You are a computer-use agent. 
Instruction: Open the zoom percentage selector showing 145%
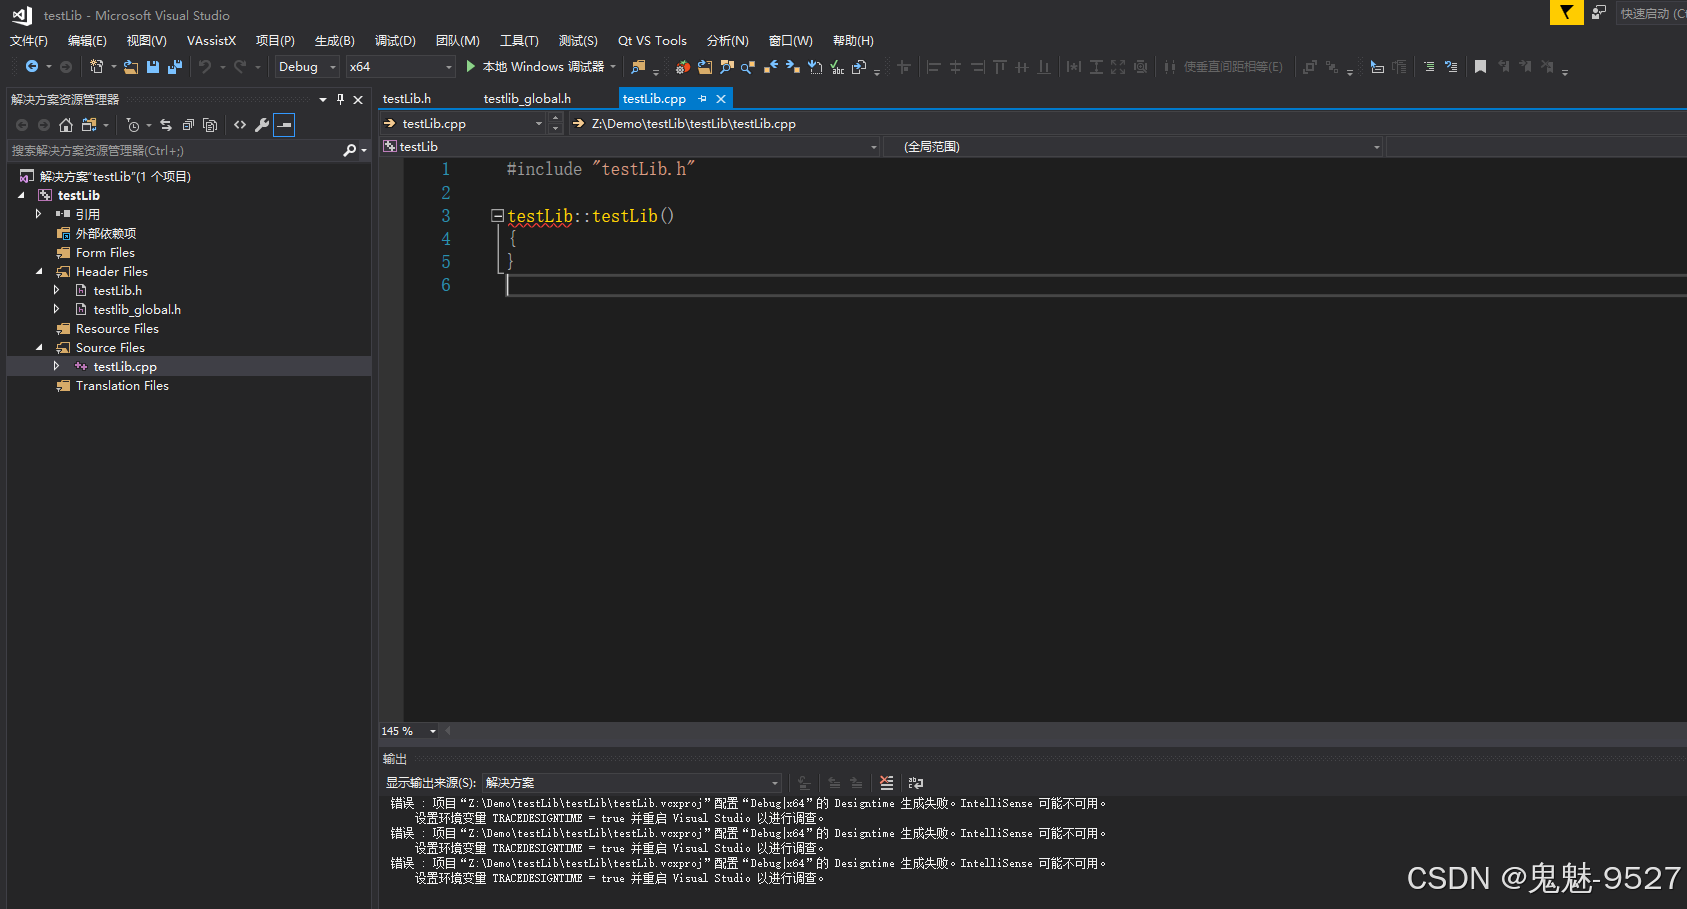click(x=407, y=731)
